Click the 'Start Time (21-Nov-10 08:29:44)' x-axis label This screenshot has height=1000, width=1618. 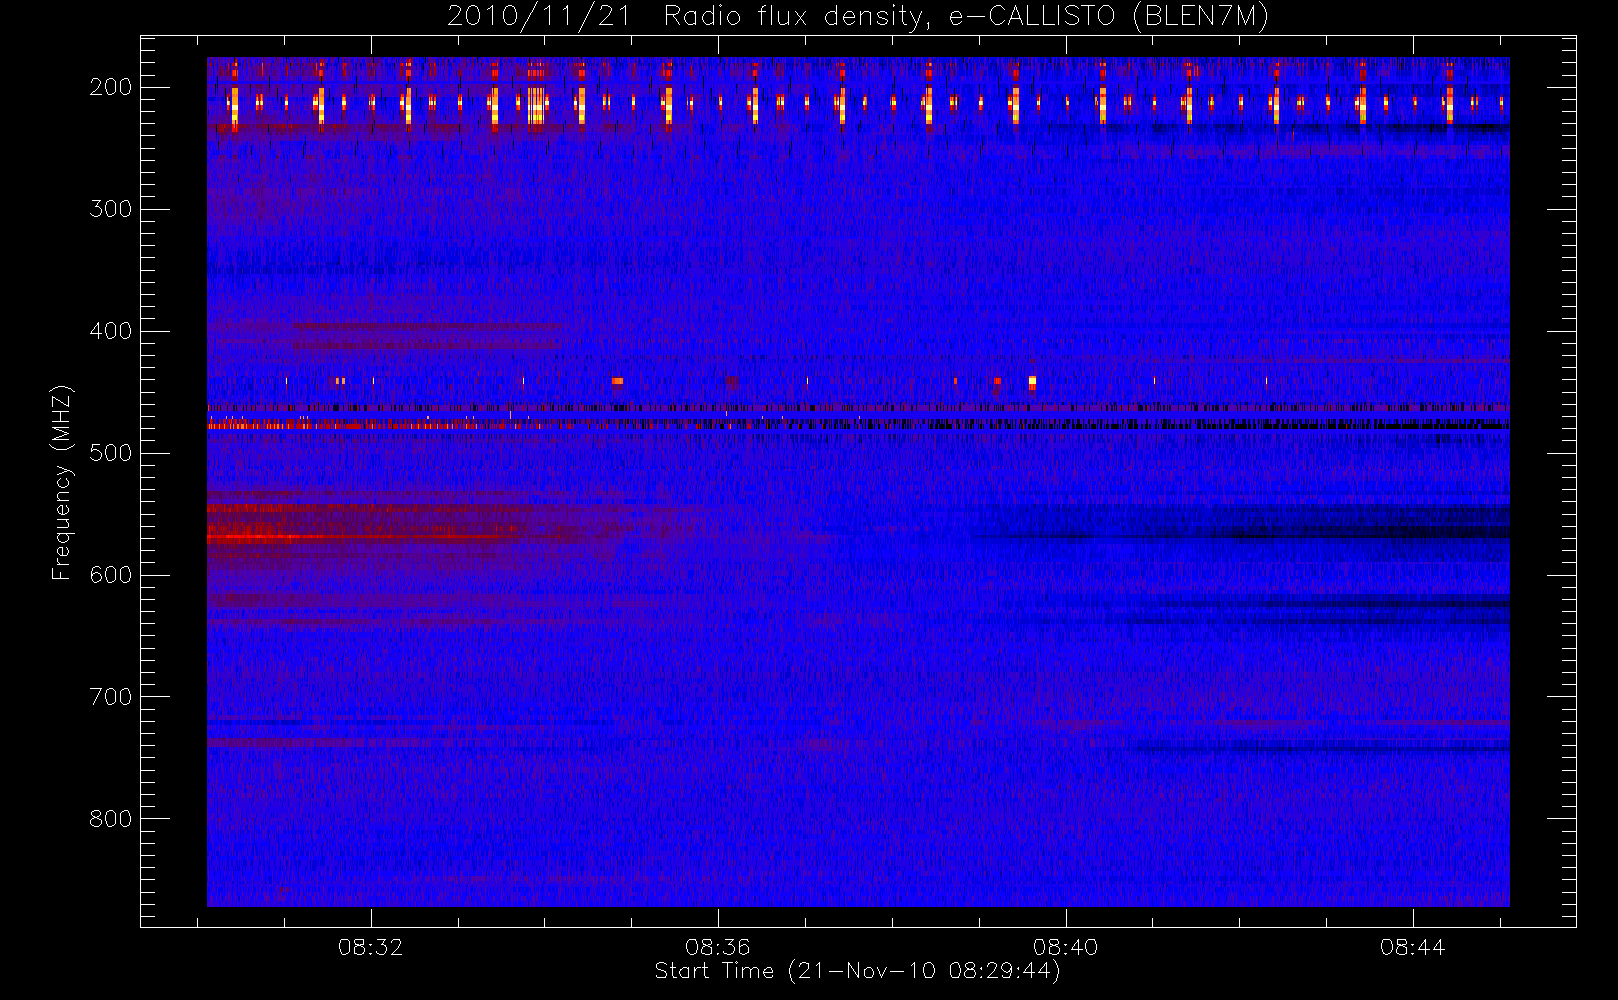pyautogui.click(x=857, y=971)
